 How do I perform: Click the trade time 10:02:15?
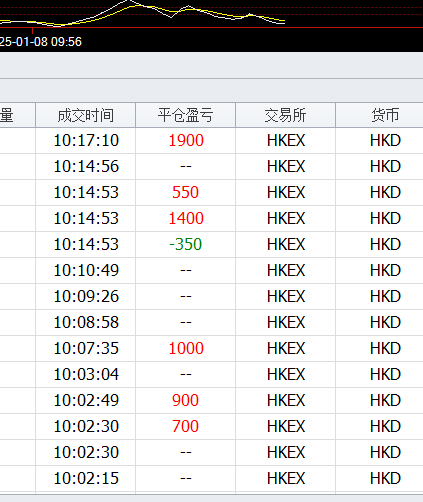(86, 478)
